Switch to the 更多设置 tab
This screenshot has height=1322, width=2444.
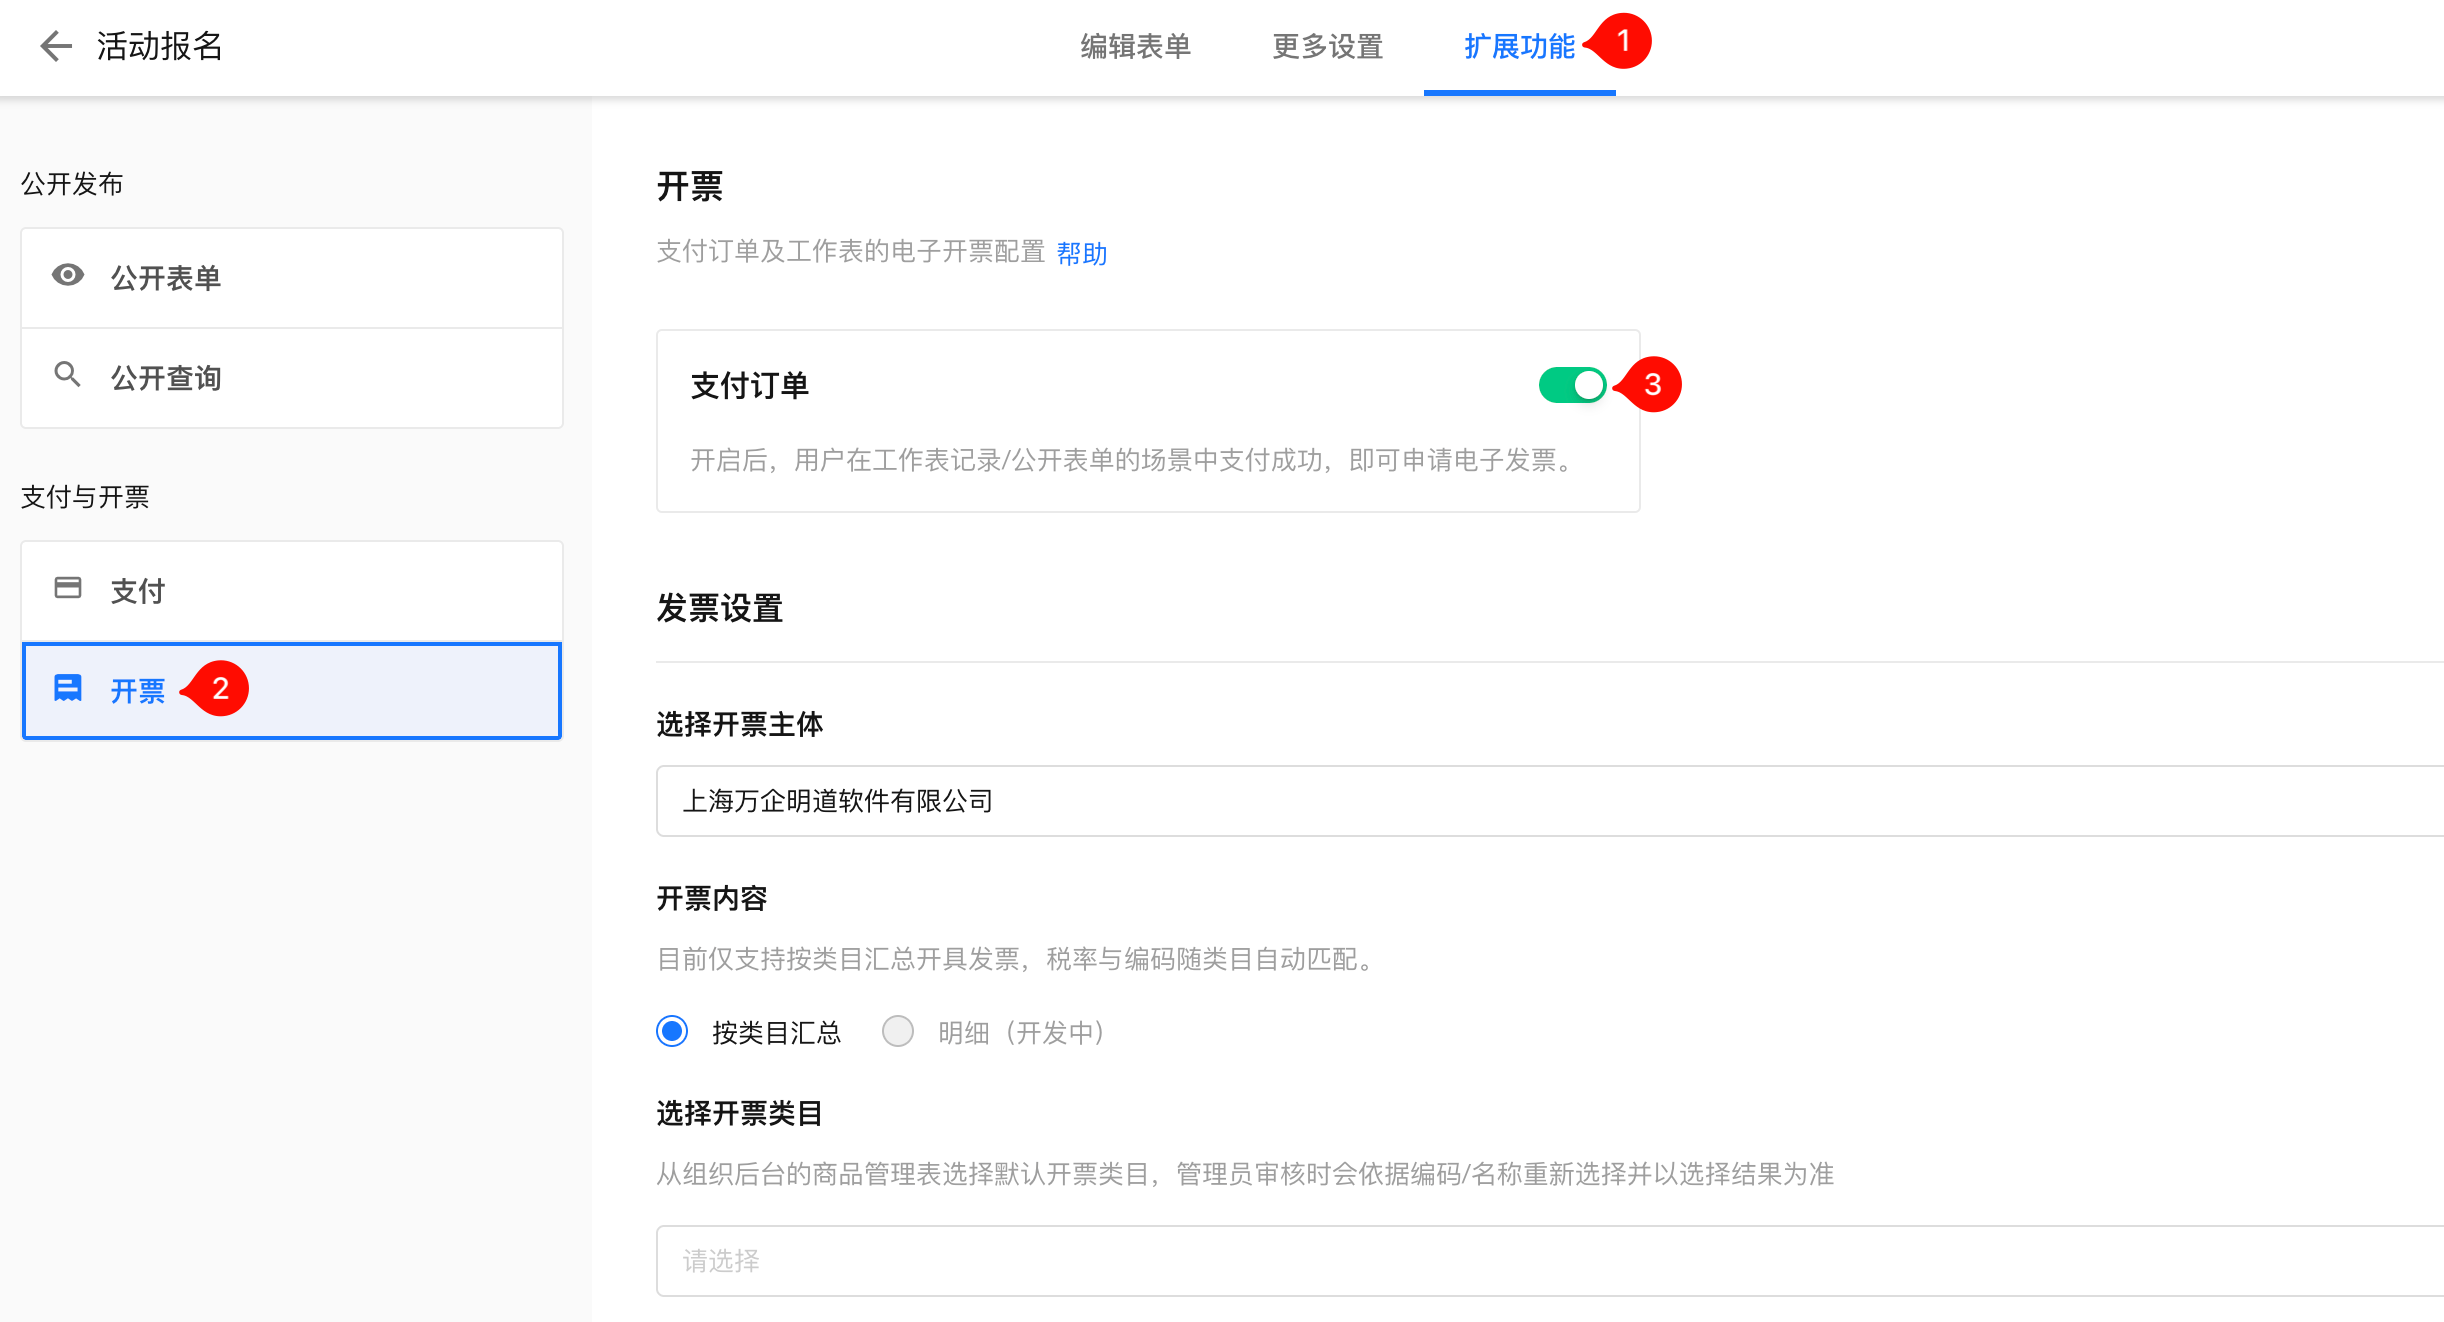1327,47
